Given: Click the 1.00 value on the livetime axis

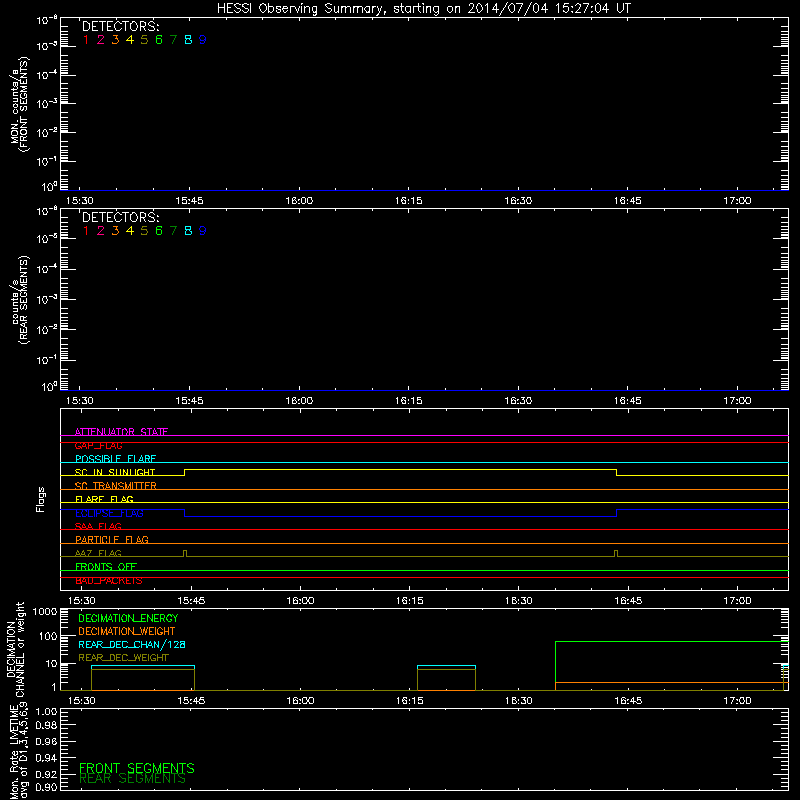Looking at the screenshot, I should tap(46, 711).
